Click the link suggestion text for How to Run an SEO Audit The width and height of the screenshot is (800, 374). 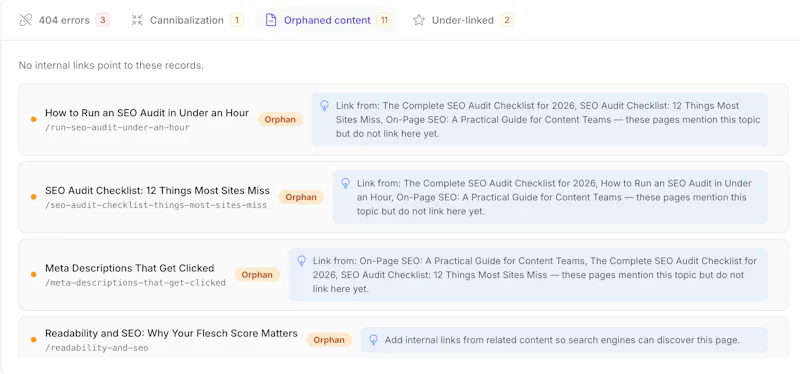548,120
